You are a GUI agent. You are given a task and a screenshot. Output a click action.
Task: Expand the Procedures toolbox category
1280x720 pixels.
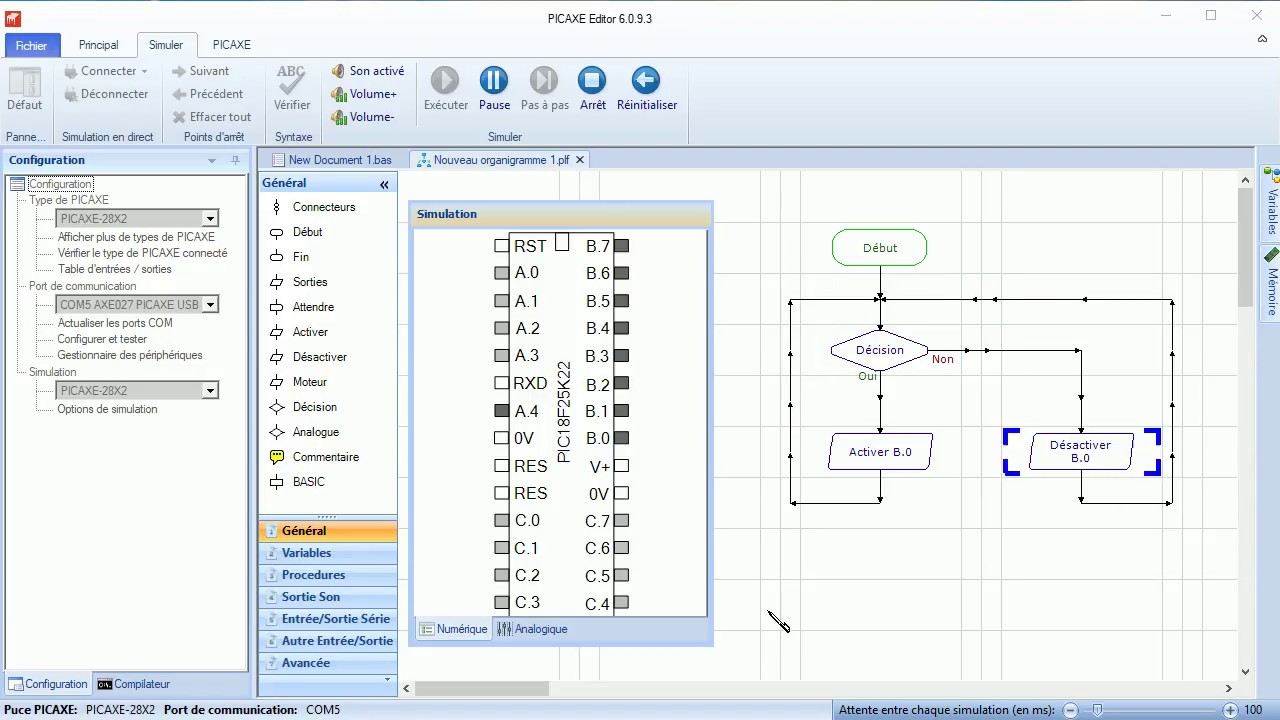(327, 575)
